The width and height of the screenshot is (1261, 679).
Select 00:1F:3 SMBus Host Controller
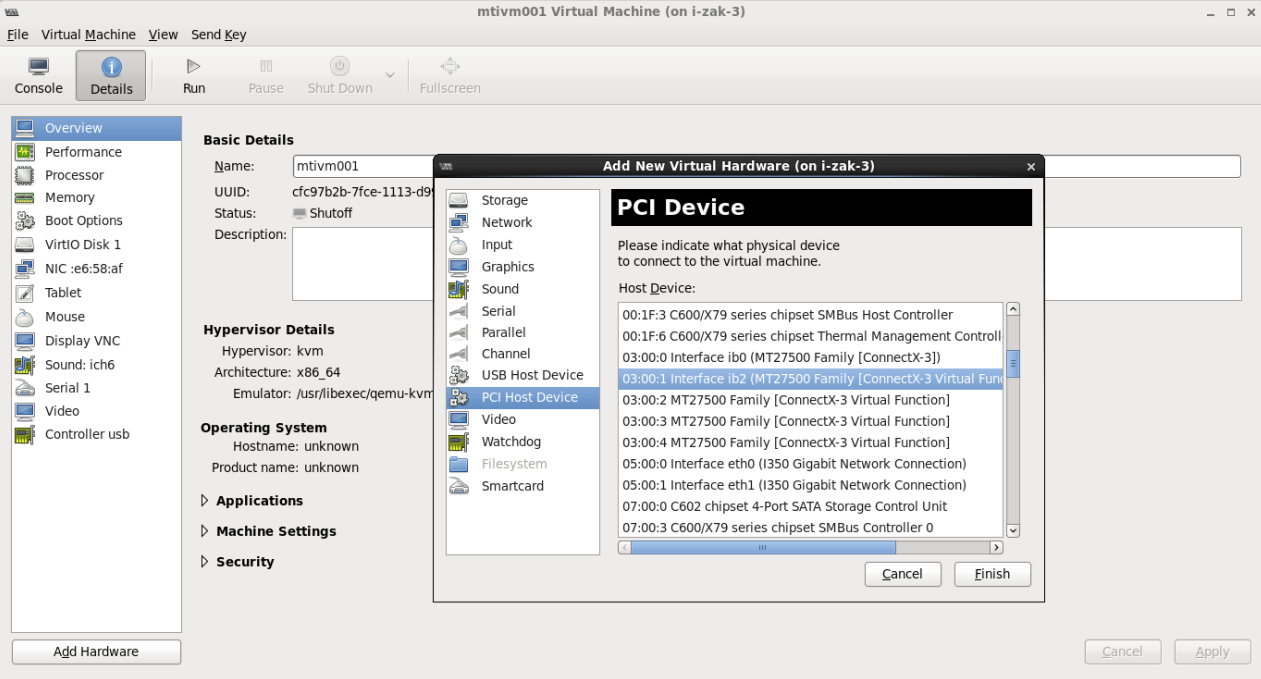(811, 315)
